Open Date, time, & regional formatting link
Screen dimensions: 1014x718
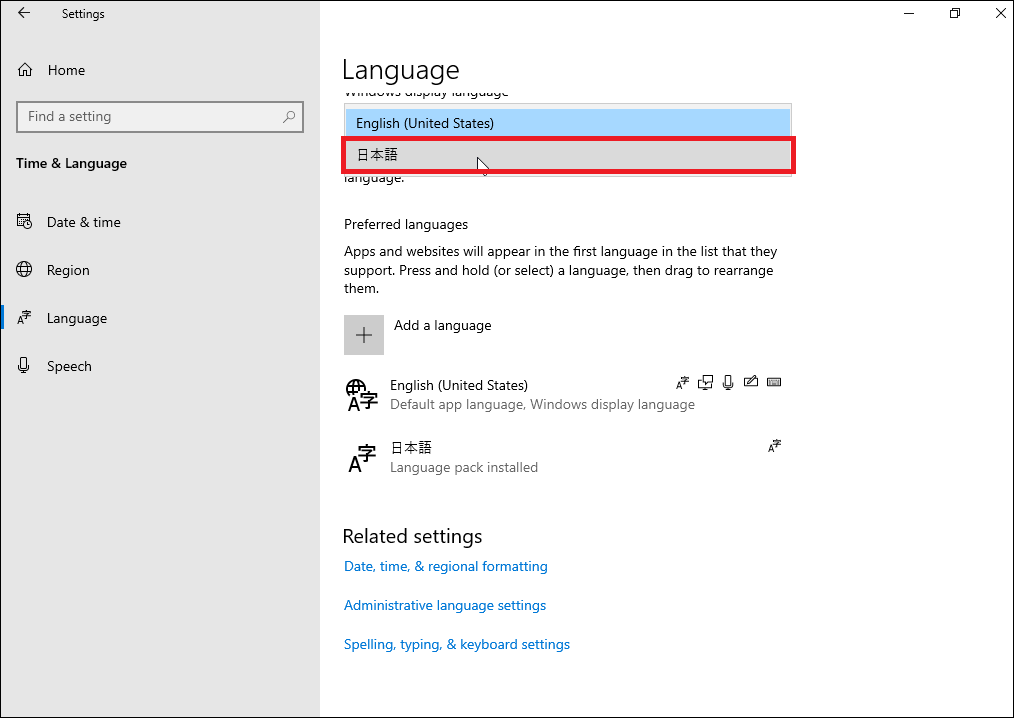coord(446,566)
